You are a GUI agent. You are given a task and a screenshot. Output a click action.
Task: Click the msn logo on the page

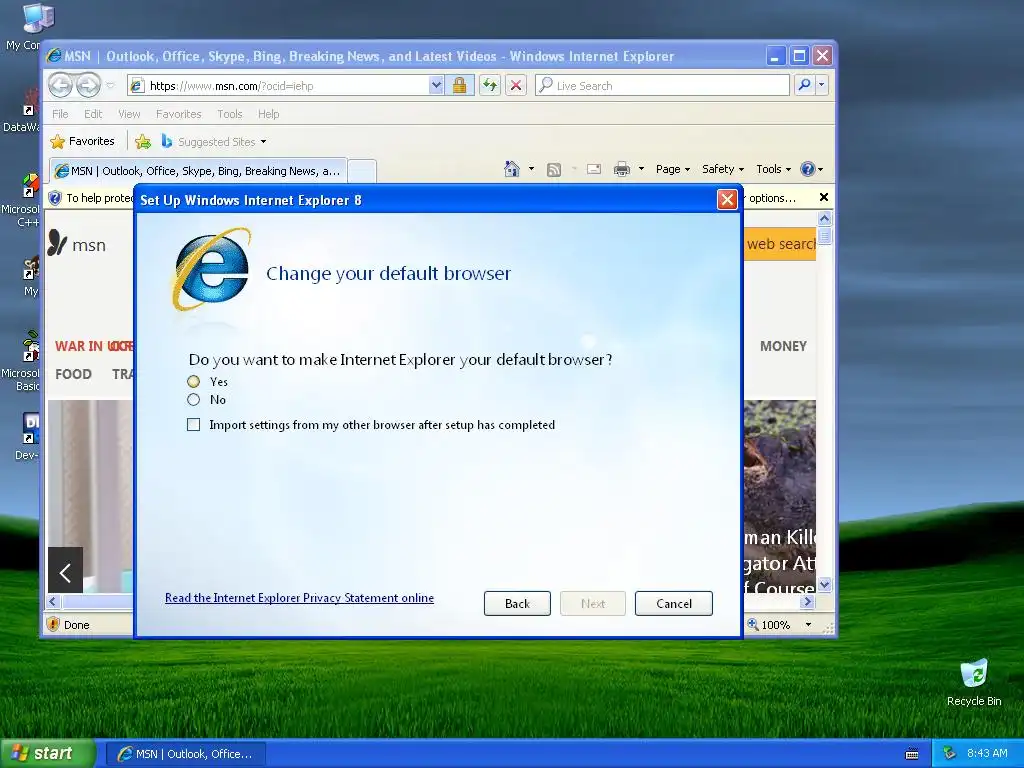[x=77, y=244]
